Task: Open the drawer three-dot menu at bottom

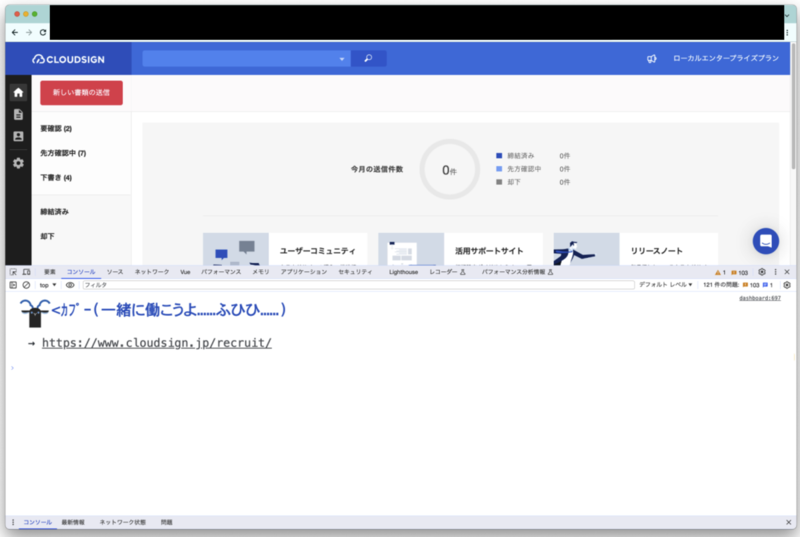Action: pos(13,522)
